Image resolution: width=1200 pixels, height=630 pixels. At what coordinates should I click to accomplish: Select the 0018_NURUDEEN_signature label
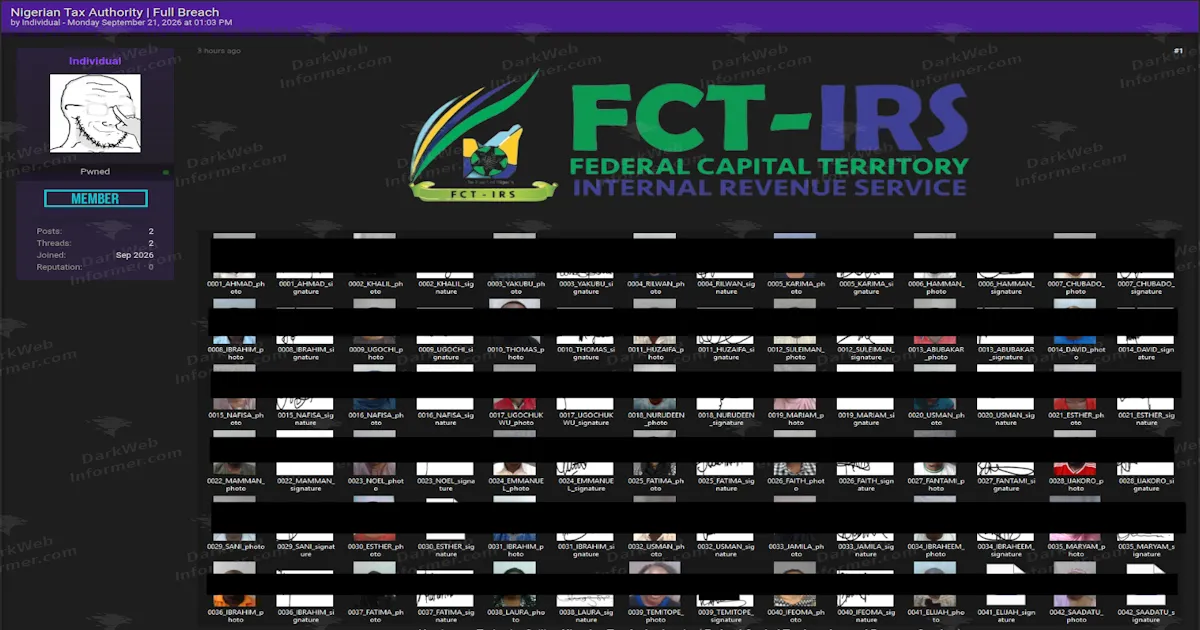pos(726,418)
